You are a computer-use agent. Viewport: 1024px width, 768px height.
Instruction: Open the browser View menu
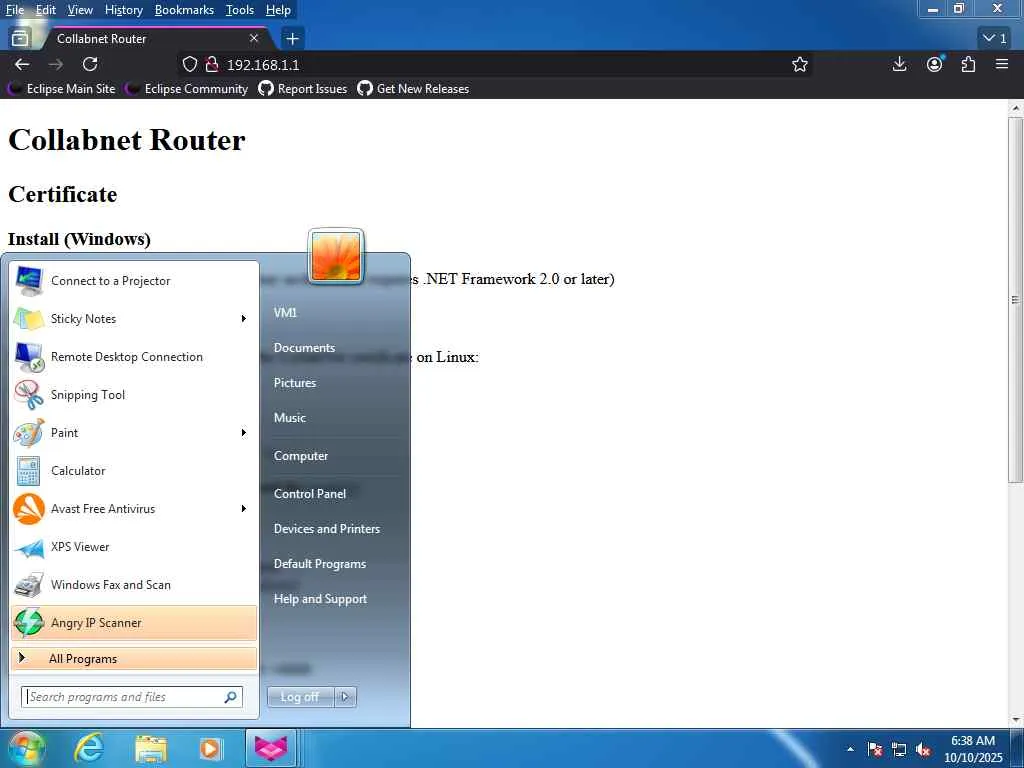[80, 10]
